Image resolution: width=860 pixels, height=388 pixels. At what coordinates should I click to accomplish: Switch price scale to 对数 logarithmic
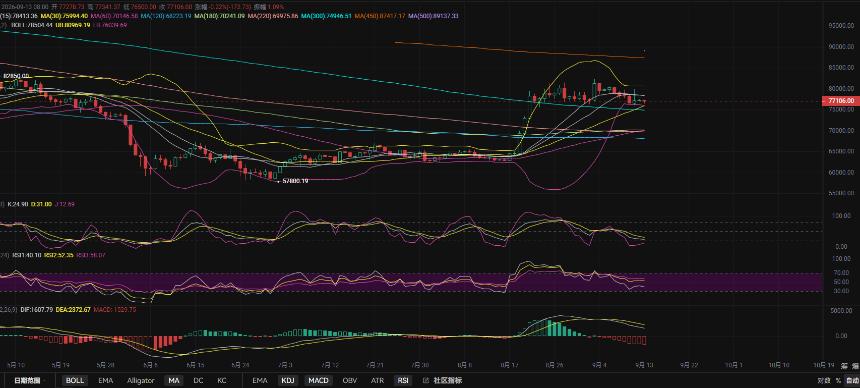tap(824, 380)
